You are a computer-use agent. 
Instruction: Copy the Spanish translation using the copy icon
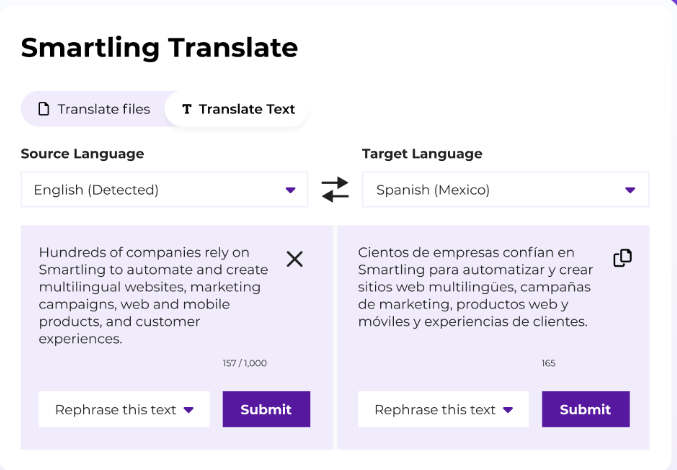pyautogui.click(x=622, y=258)
